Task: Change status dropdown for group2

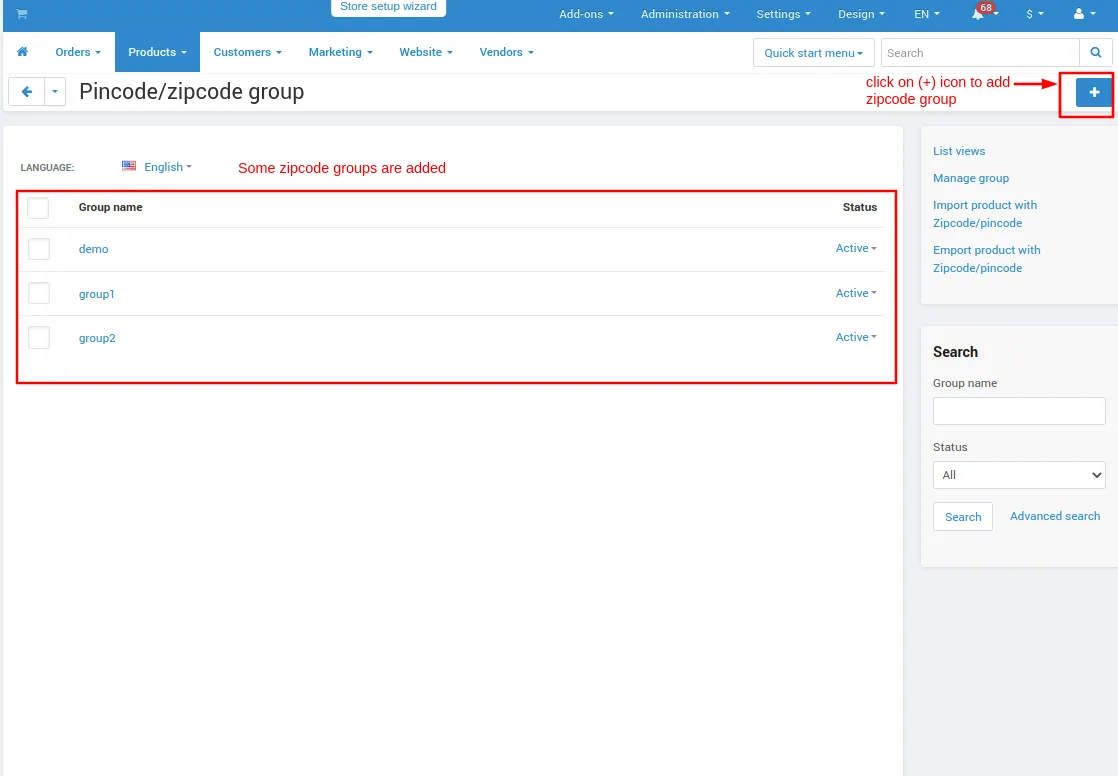Action: (x=856, y=337)
